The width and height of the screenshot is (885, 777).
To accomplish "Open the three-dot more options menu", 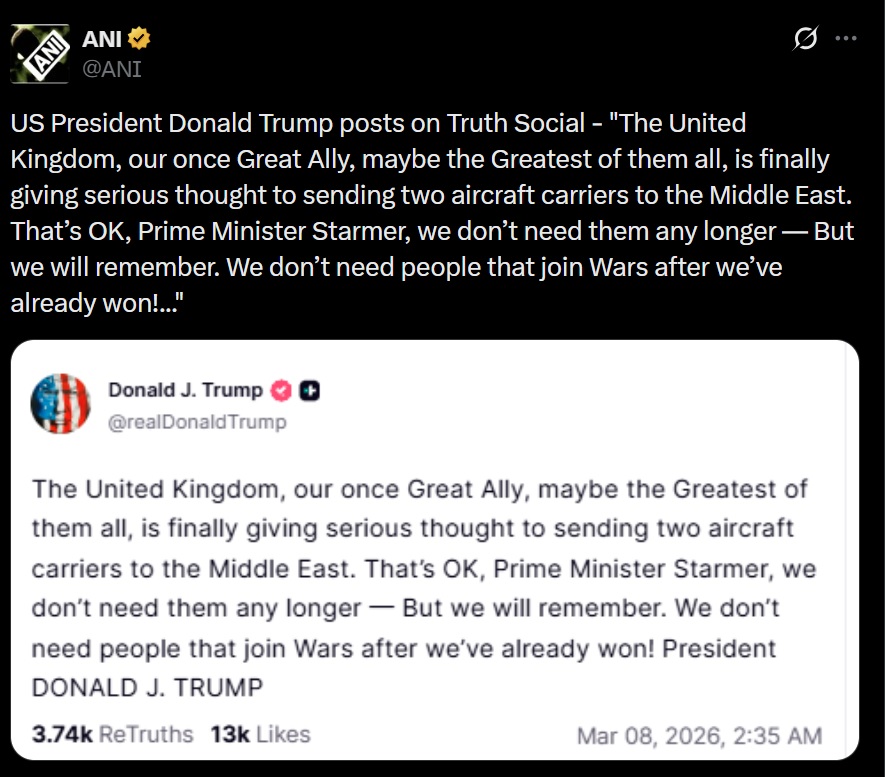I will point(846,39).
